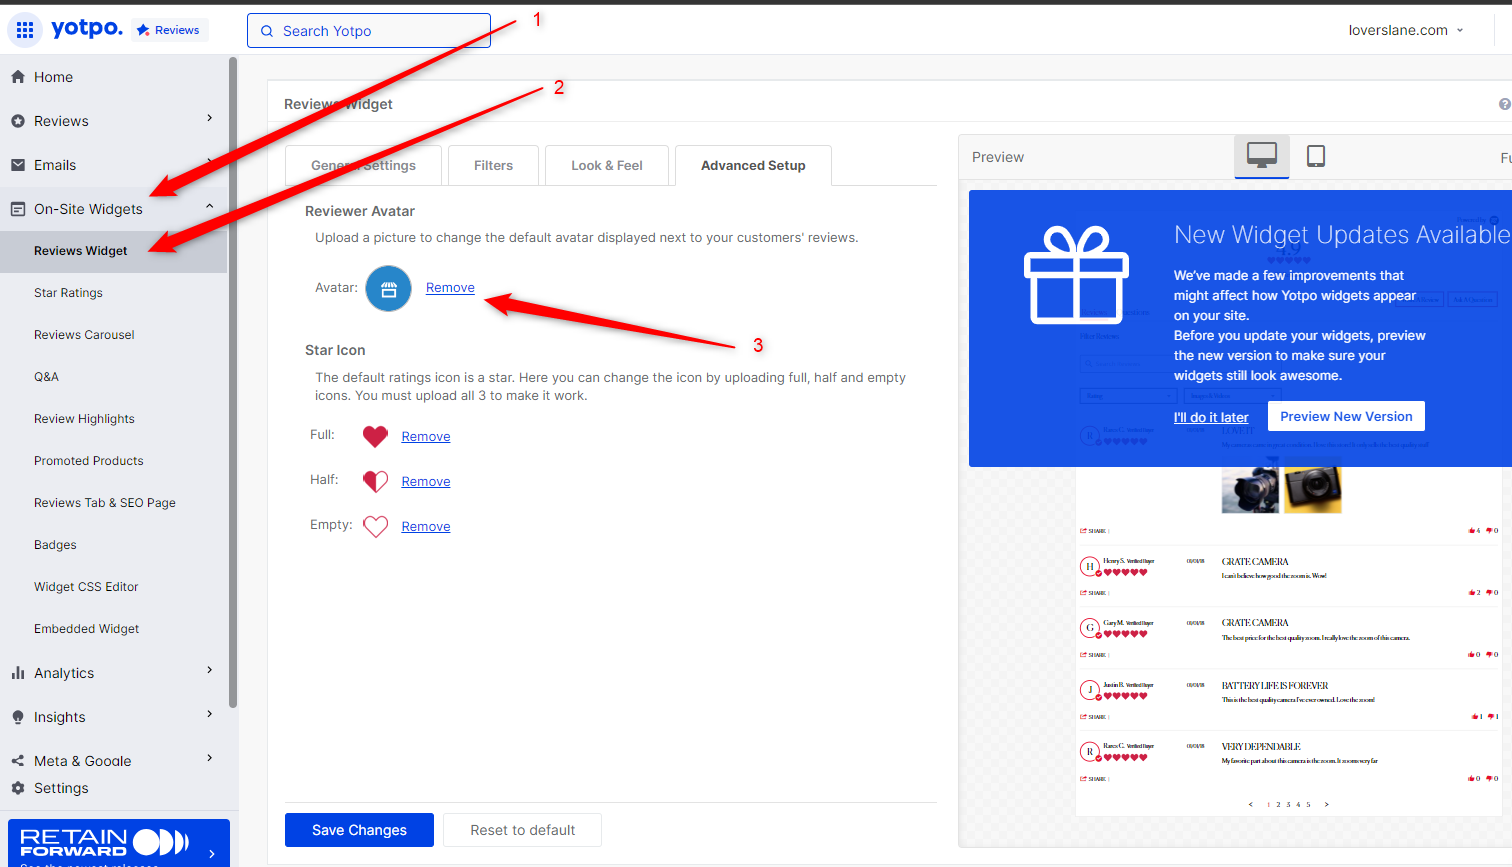Screen dimensions: 1512x867
Task: Click the Reviews star icon in sidebar
Action: tap(18, 121)
